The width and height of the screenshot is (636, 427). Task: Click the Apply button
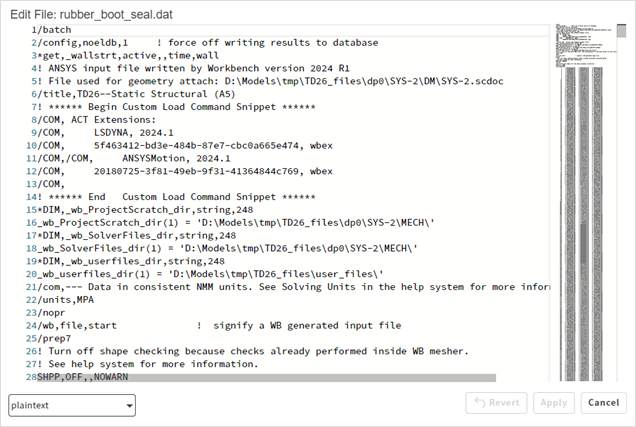tap(553, 403)
